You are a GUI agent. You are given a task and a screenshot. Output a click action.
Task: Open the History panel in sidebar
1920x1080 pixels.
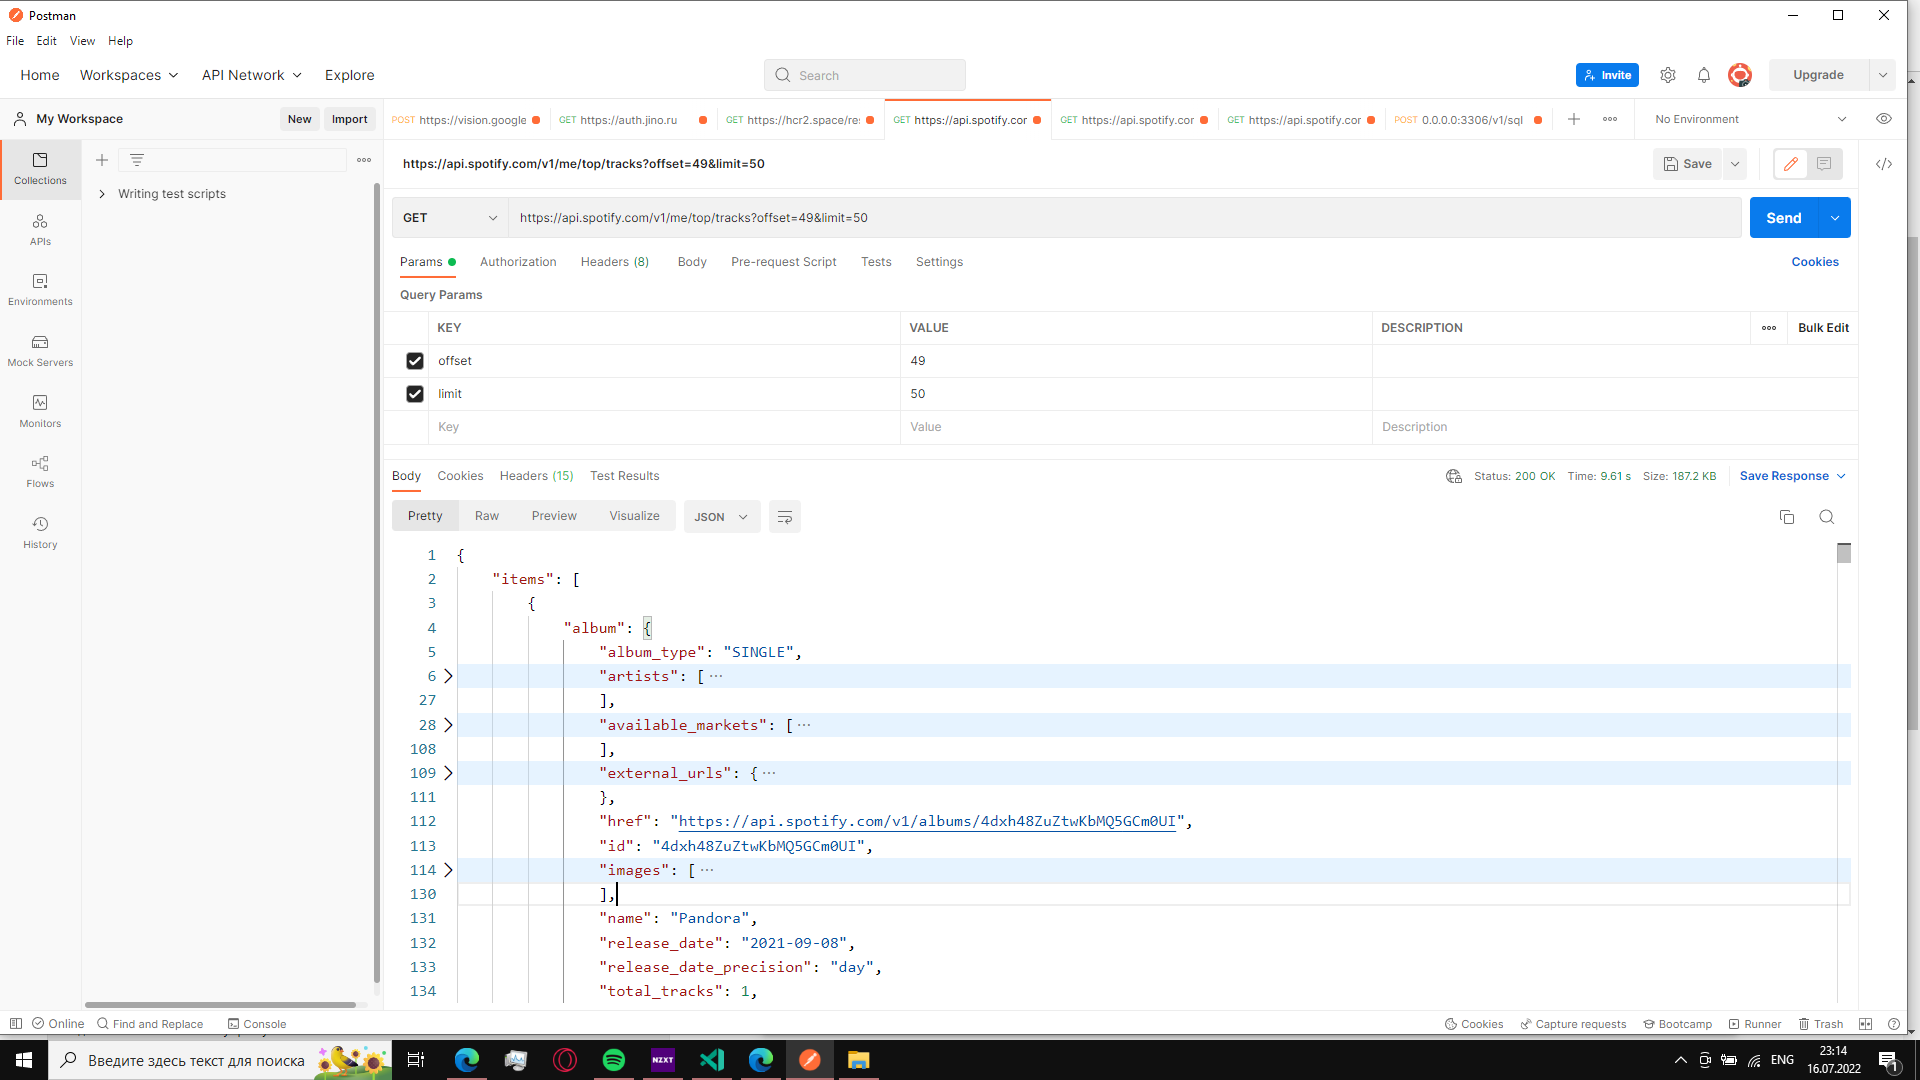(x=40, y=533)
